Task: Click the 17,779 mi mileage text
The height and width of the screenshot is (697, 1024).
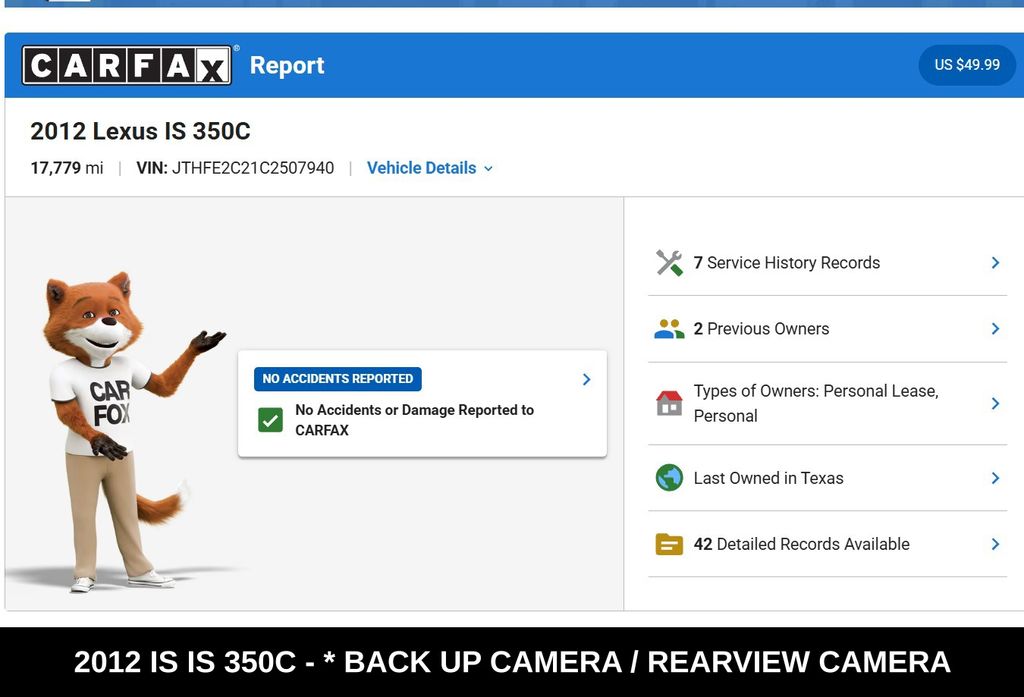Action: tap(67, 168)
